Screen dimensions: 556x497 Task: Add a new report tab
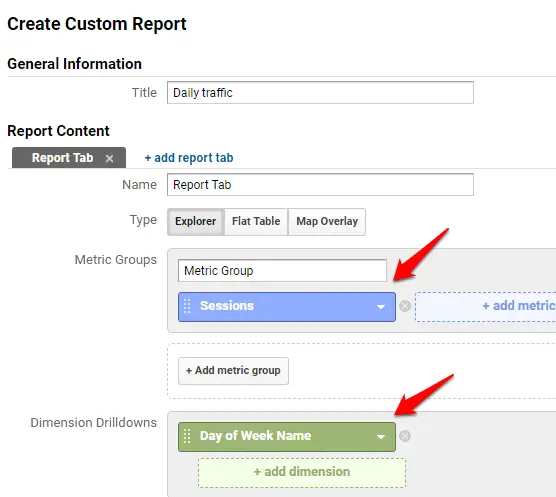tap(189, 158)
